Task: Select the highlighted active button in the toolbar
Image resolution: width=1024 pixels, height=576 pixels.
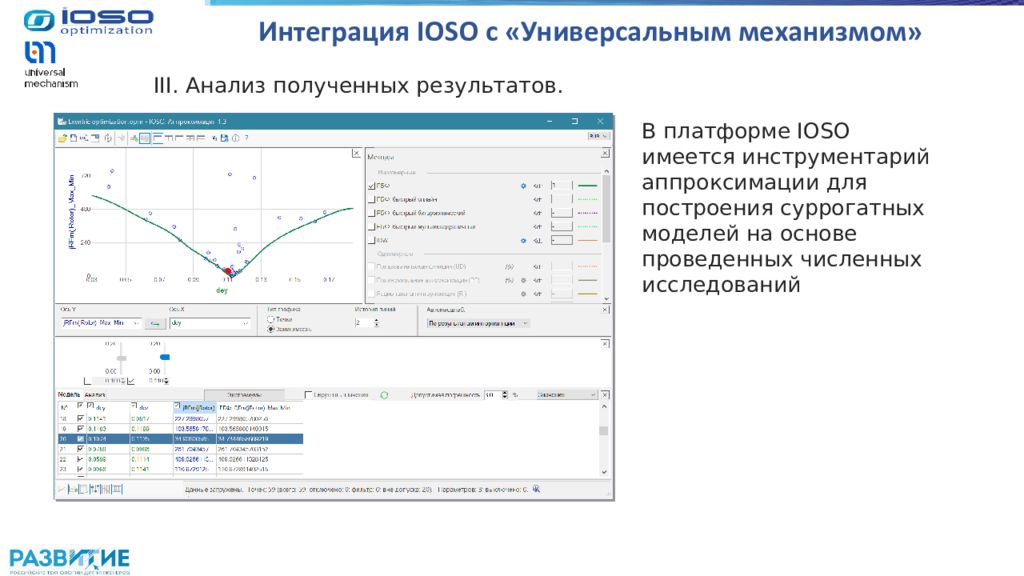Action: click(144, 138)
